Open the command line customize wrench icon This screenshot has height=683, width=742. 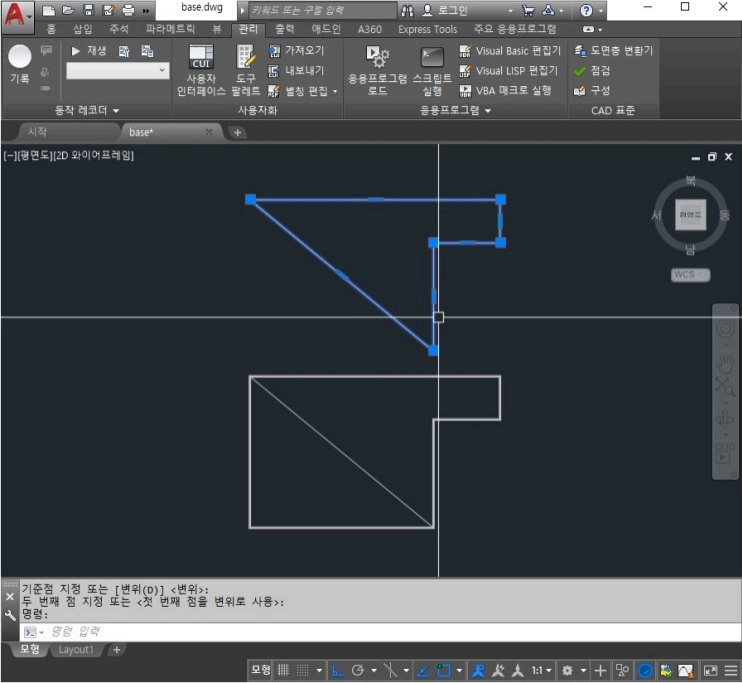coord(10,615)
